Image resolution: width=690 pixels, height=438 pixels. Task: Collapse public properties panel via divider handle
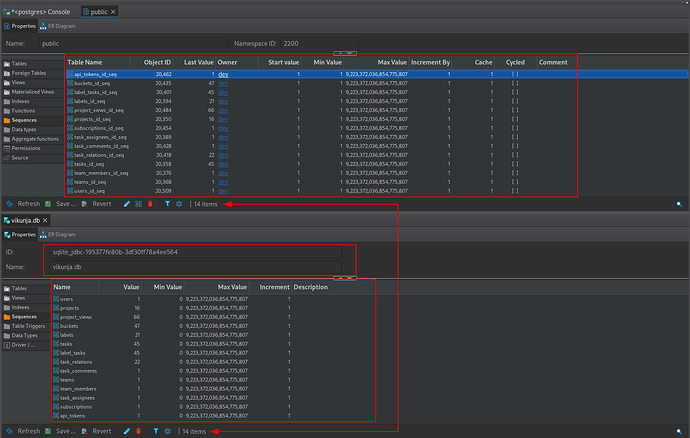[x=345, y=53]
